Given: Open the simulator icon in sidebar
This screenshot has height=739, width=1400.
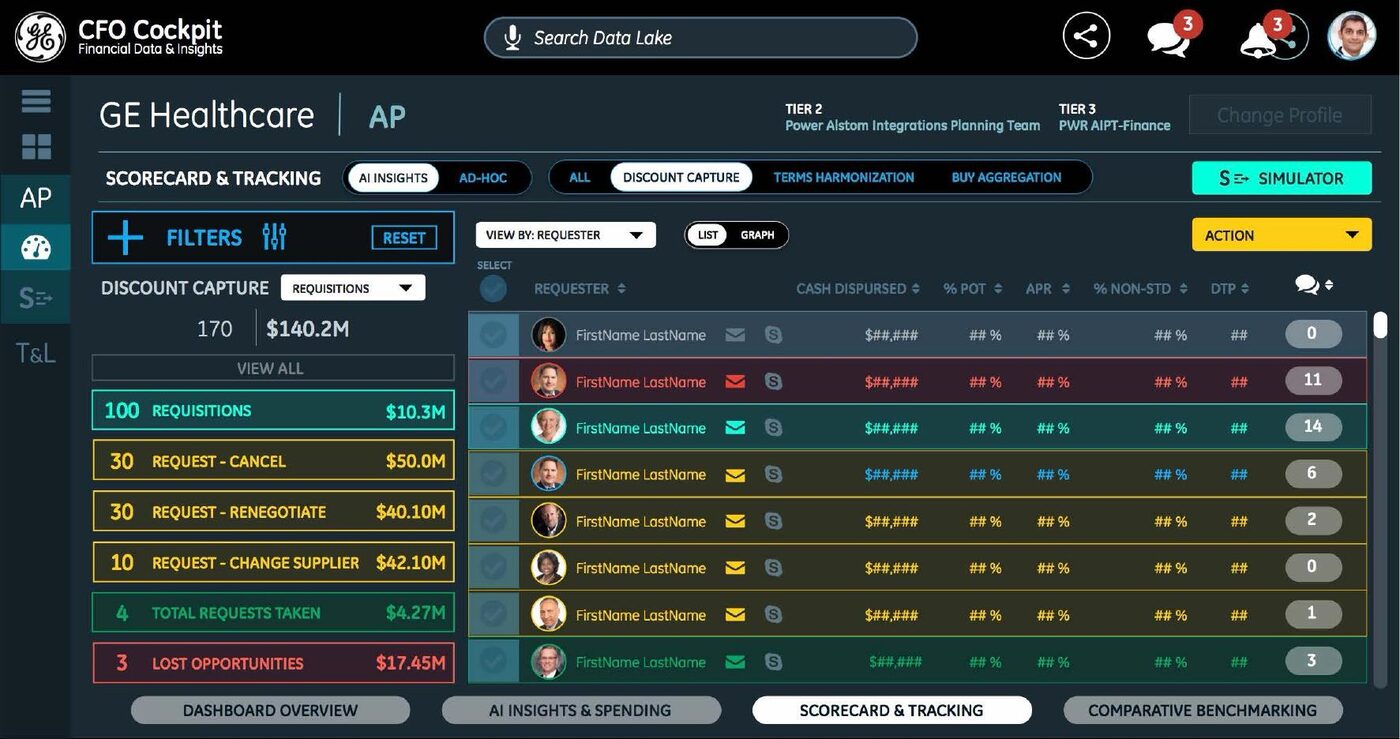Looking at the screenshot, I should [x=35, y=298].
